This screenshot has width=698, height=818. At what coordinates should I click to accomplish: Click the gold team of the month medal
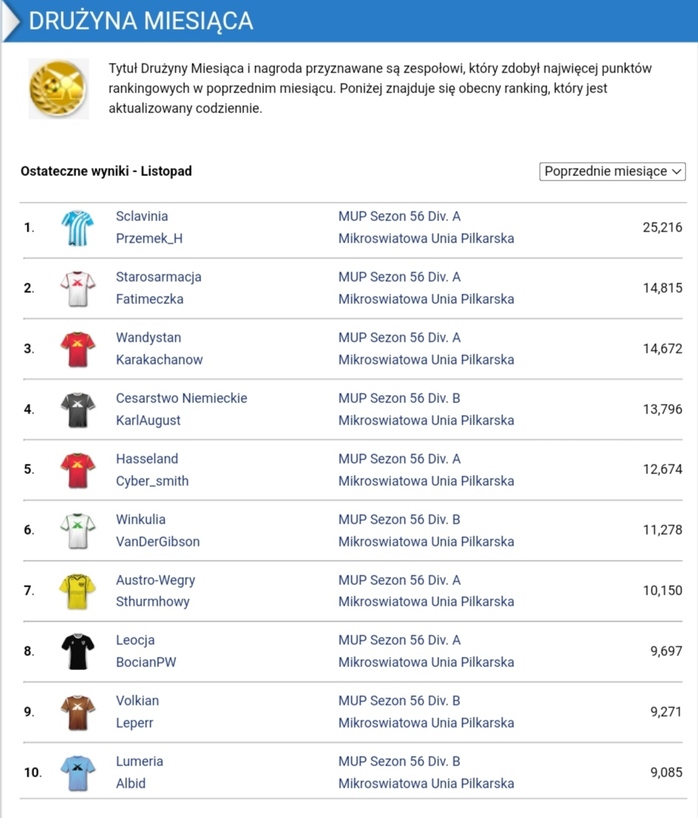coord(59,88)
